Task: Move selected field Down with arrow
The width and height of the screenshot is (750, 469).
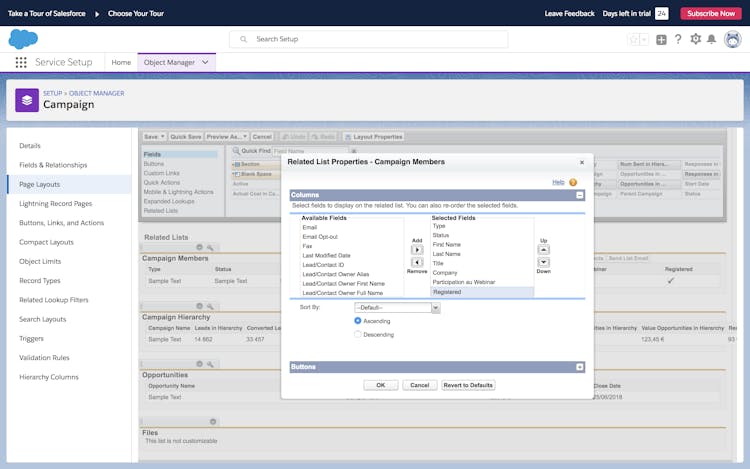Action: click(543, 262)
